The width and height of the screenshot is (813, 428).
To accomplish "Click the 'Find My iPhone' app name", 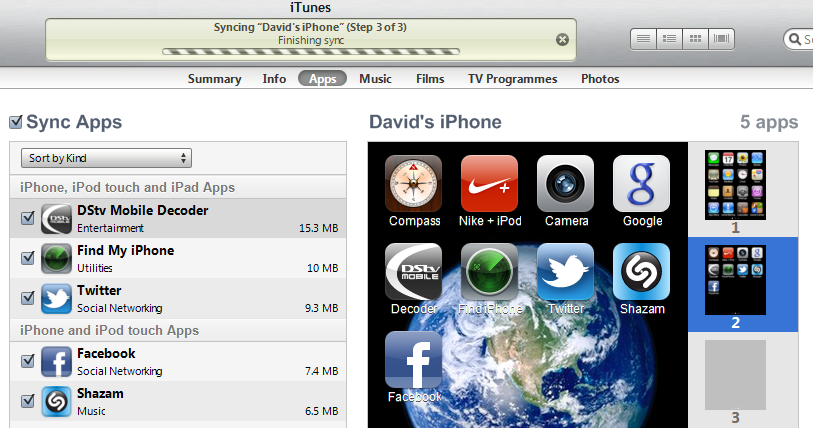I will click(125, 251).
